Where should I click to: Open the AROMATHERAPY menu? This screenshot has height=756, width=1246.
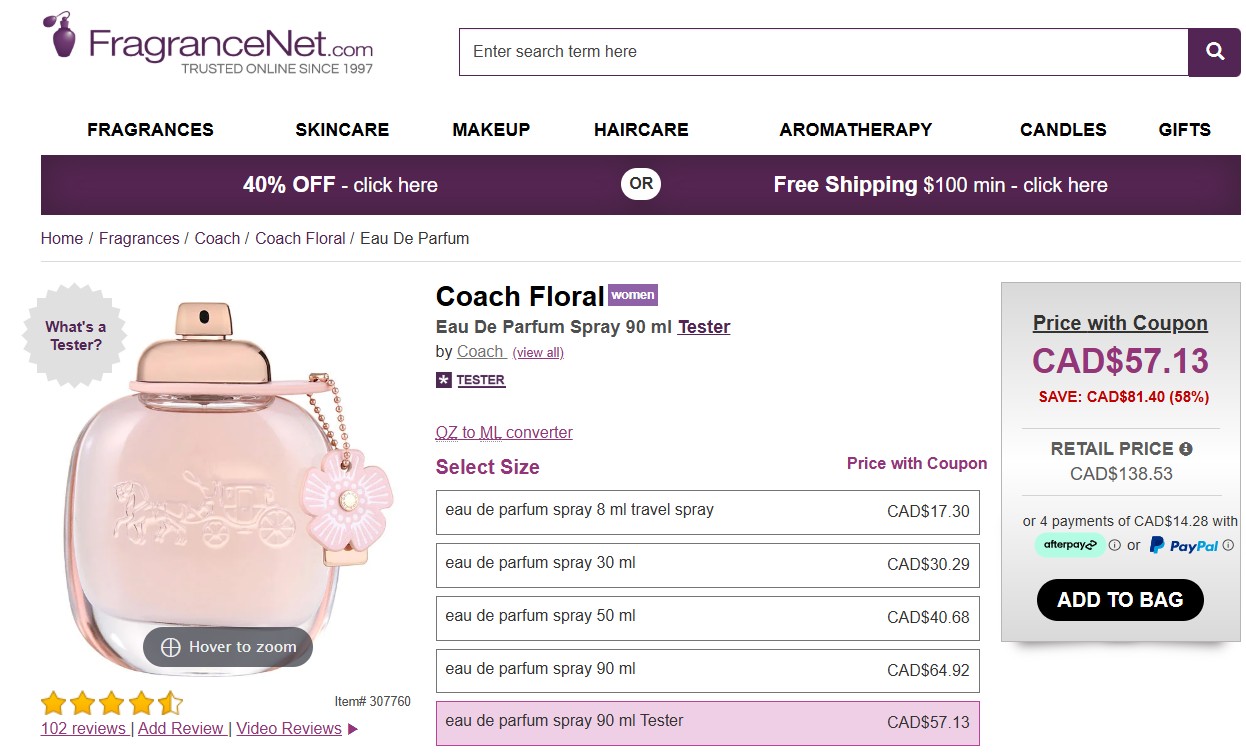tap(855, 130)
